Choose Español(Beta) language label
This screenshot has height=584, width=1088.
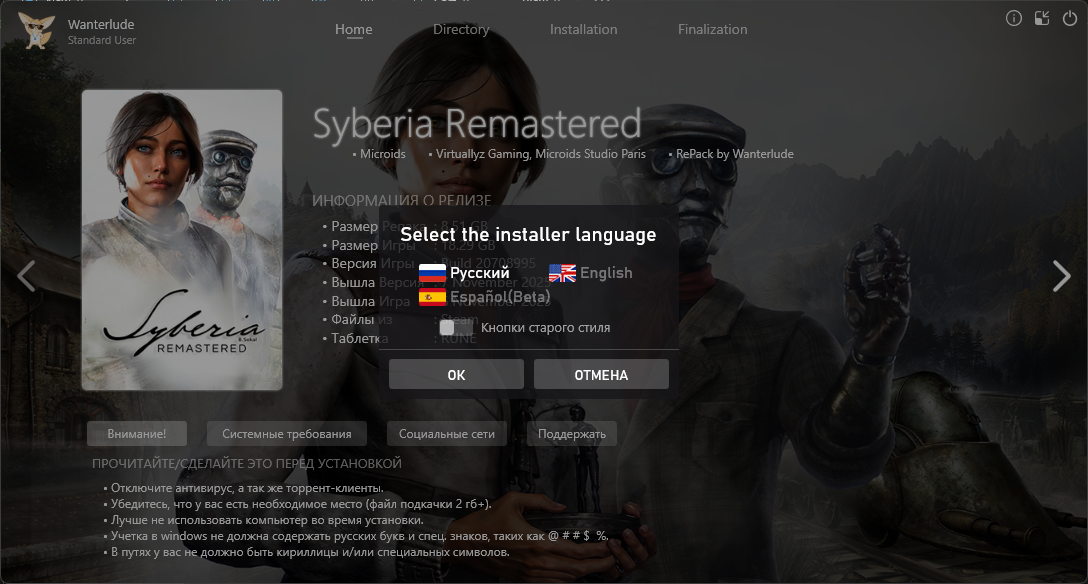pos(500,298)
